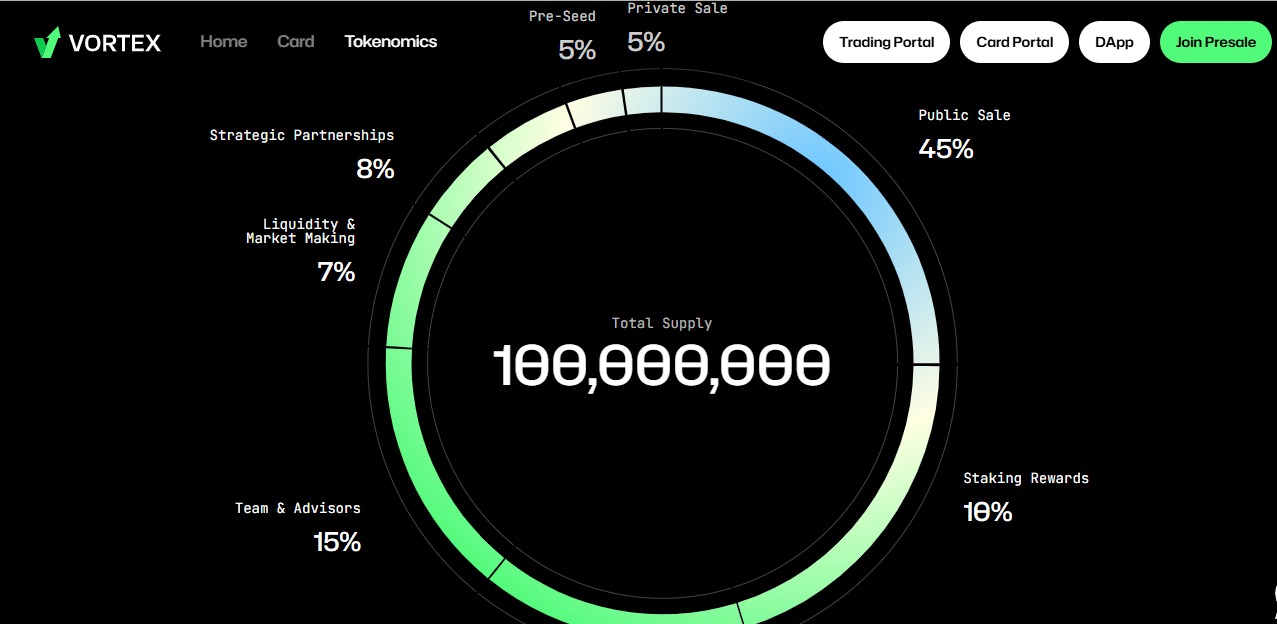Select the Public Sale label
The width and height of the screenshot is (1277, 624).
coord(964,115)
